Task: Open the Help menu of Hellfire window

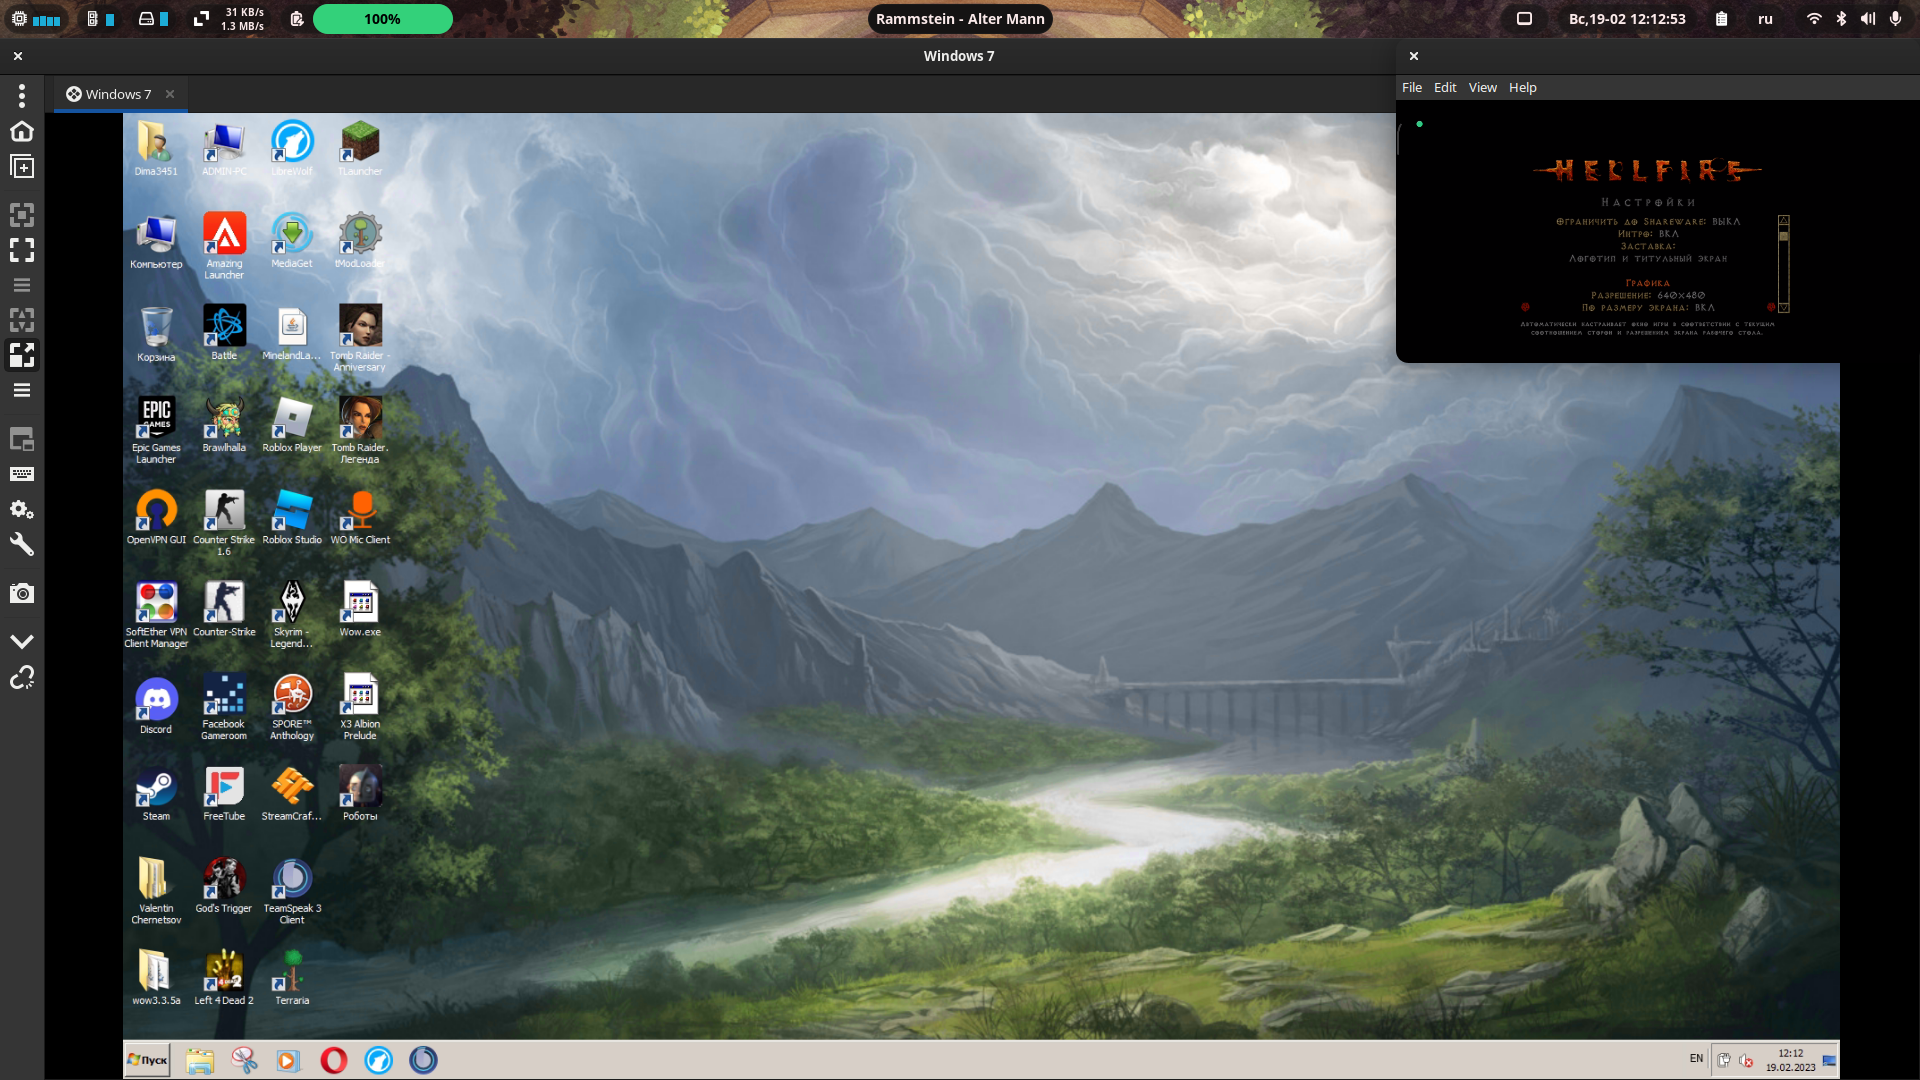Action: 1522,88
